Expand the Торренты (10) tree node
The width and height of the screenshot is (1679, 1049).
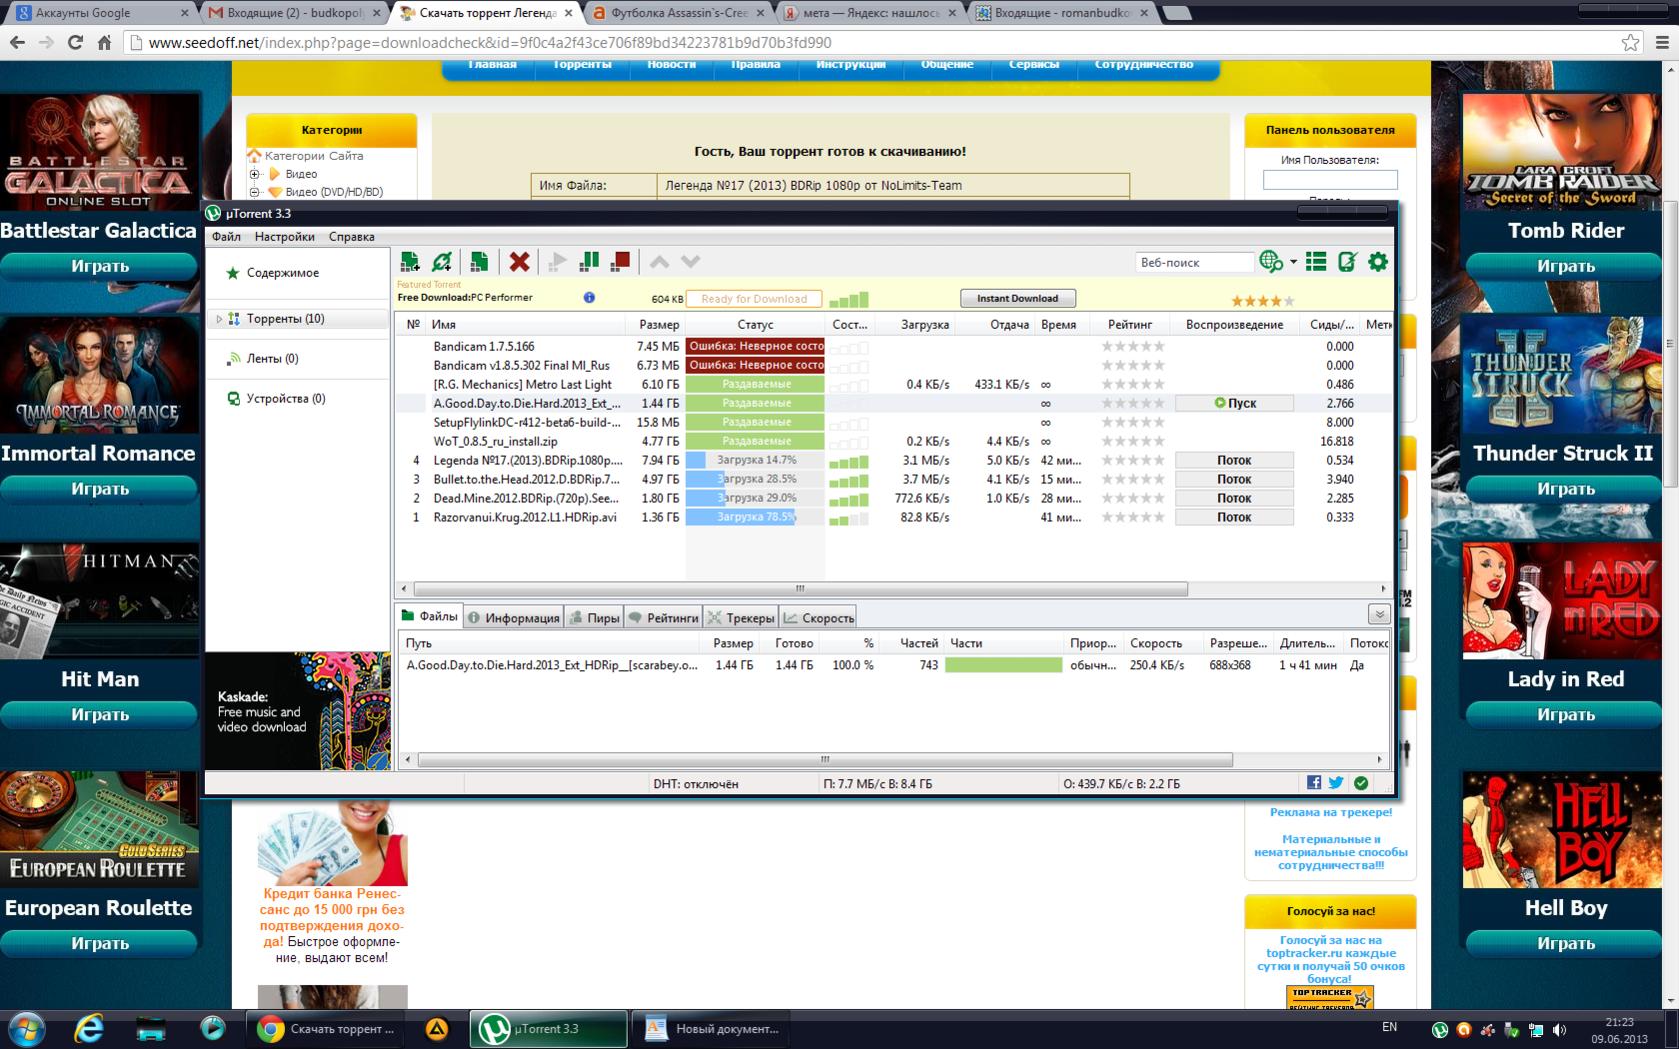pos(219,319)
